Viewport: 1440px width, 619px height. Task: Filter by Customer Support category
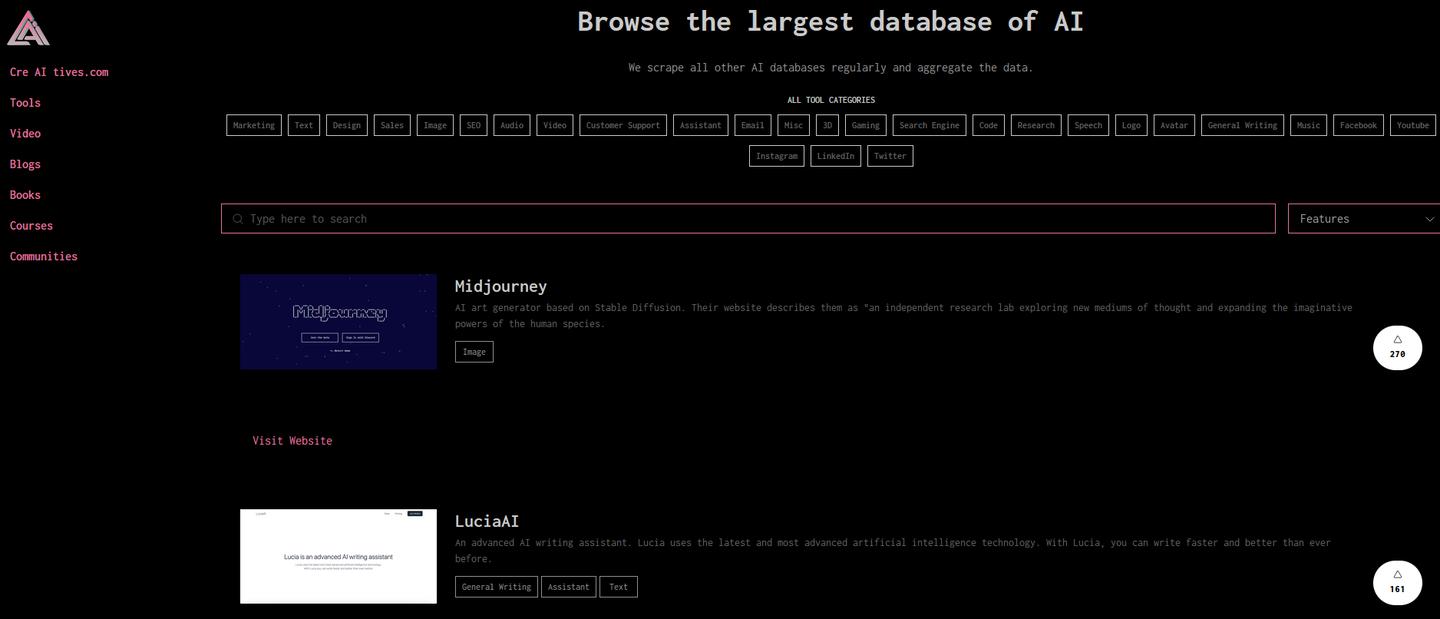623,125
